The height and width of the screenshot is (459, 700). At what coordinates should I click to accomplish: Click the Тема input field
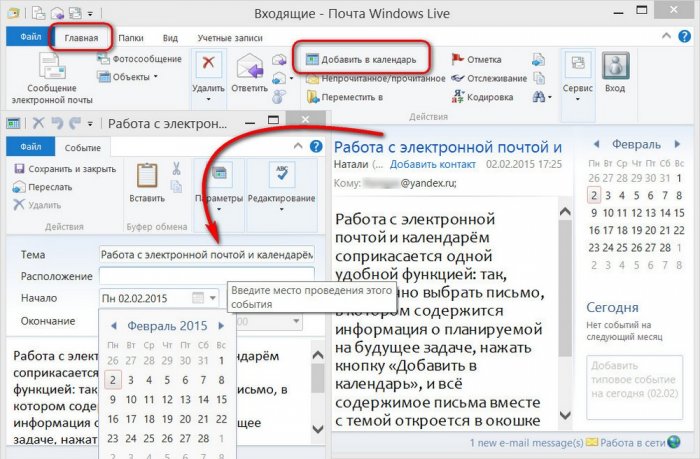point(207,255)
